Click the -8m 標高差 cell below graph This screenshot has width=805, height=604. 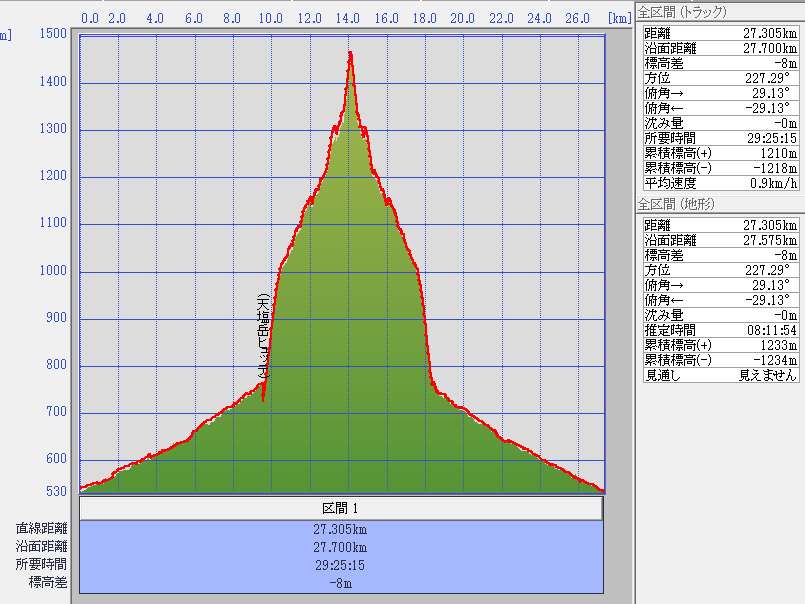(340, 583)
